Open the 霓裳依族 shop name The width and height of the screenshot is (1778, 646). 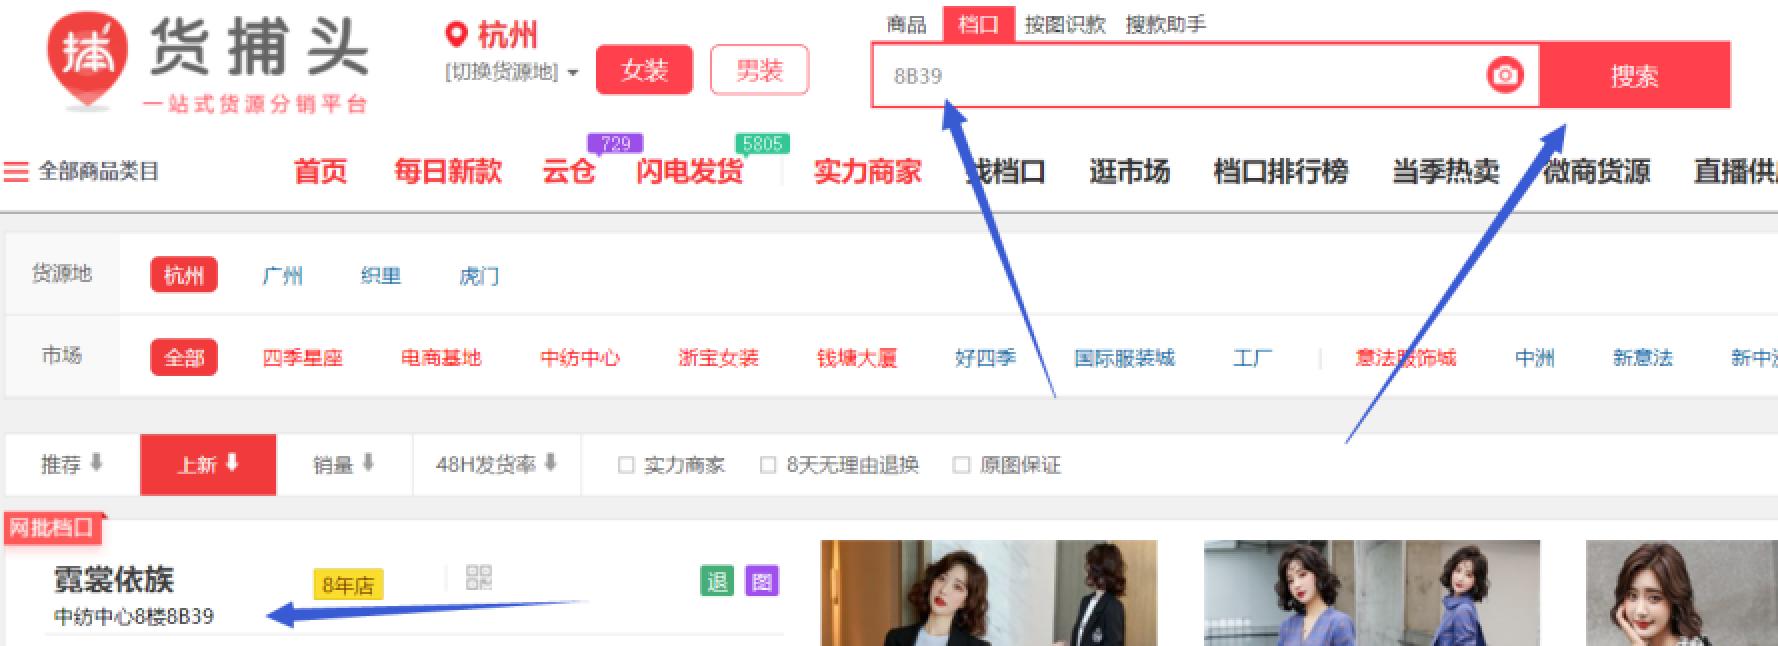114,579
